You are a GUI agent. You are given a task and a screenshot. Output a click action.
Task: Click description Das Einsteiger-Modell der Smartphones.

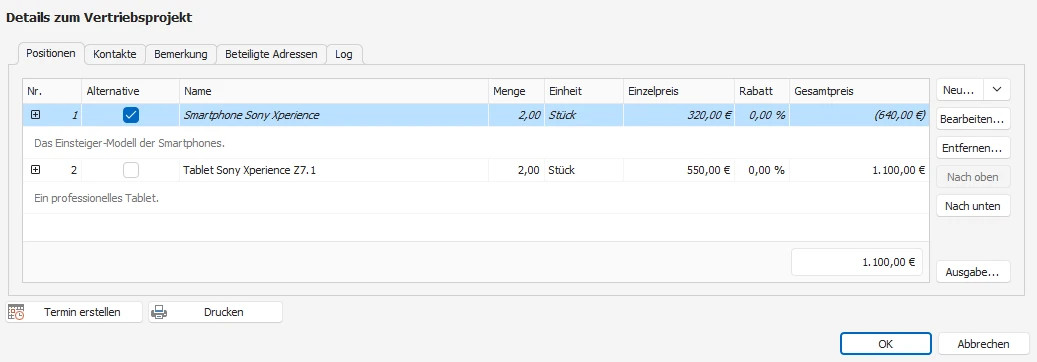tap(131, 143)
